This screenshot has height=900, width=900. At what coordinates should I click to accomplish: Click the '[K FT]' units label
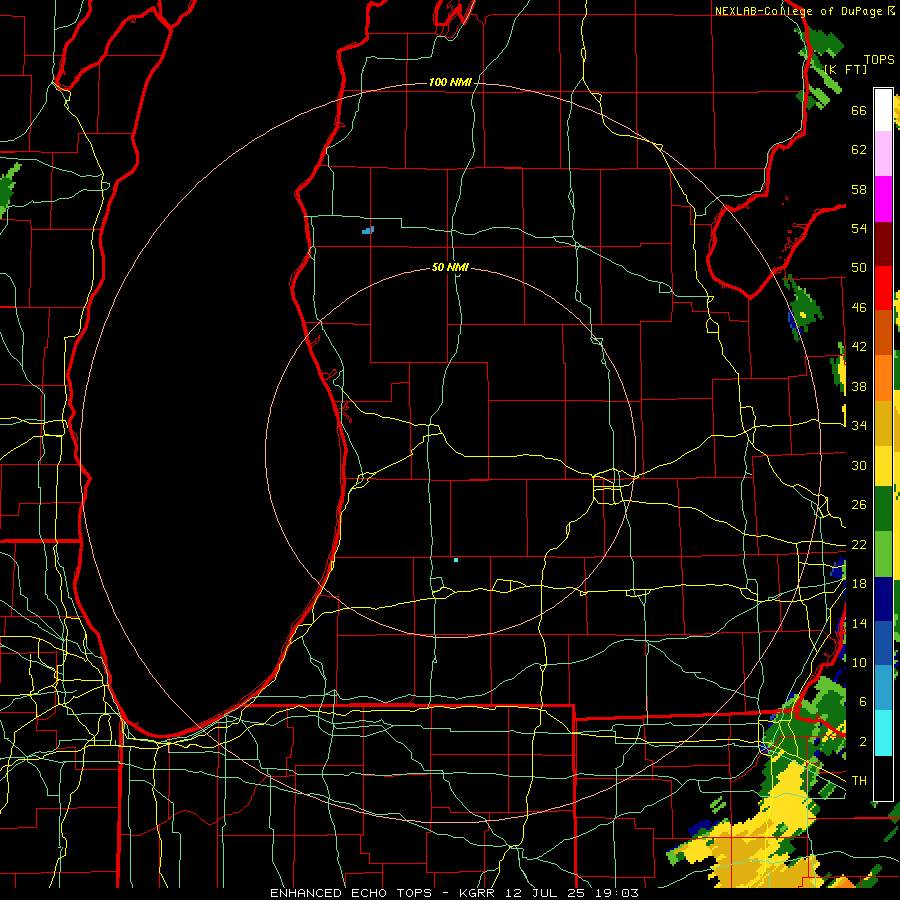pyautogui.click(x=845, y=69)
